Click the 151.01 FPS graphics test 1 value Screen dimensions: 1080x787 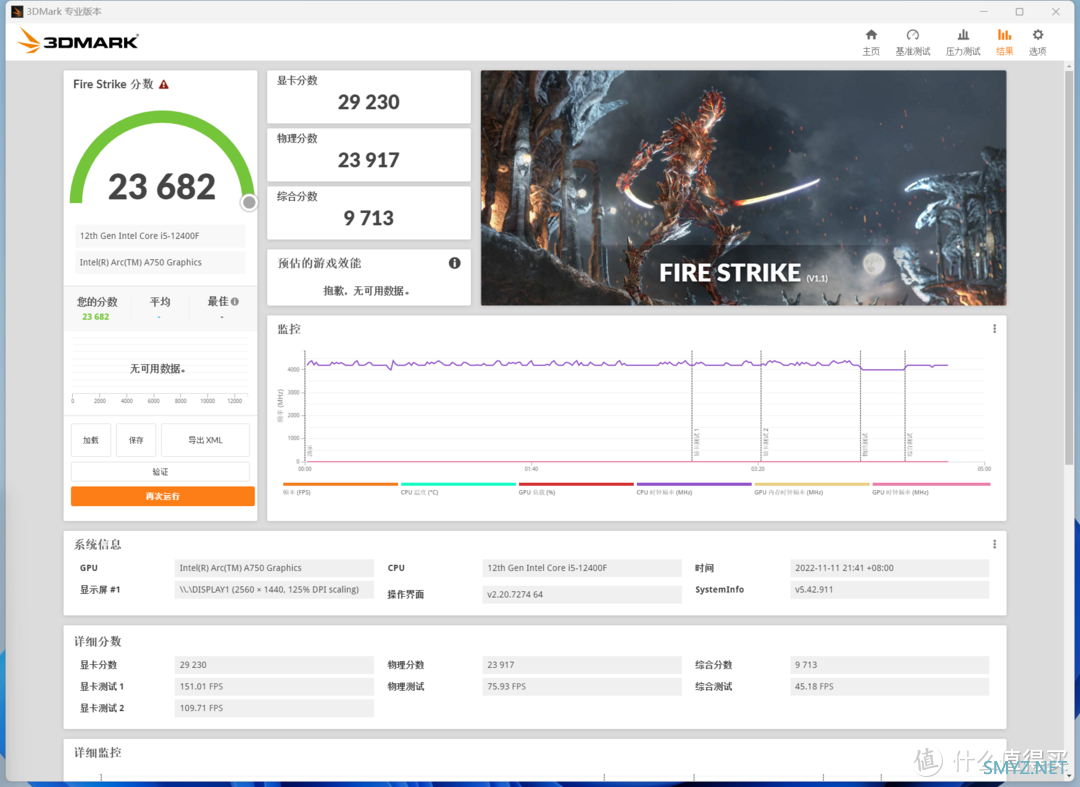click(x=274, y=686)
